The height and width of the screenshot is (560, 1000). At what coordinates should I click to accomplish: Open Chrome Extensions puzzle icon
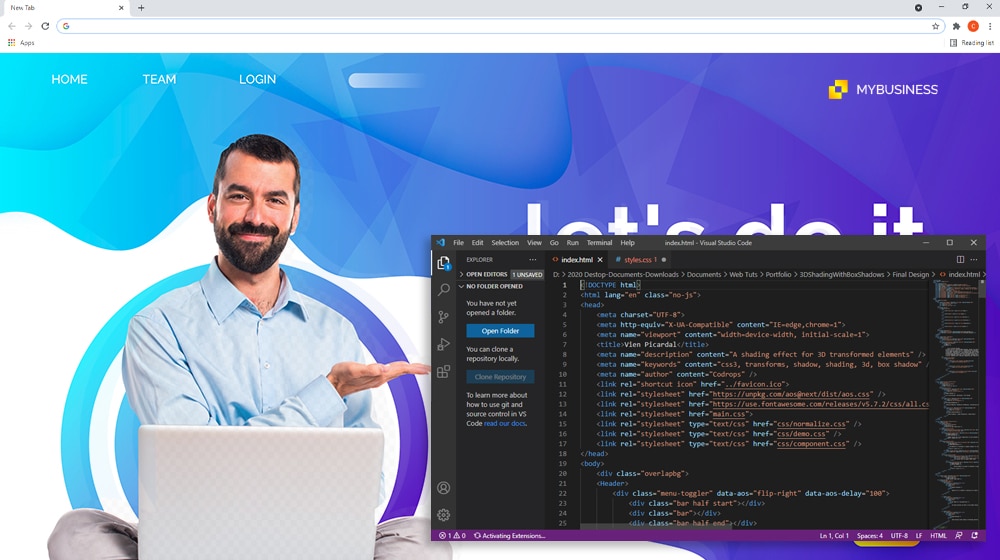[956, 26]
